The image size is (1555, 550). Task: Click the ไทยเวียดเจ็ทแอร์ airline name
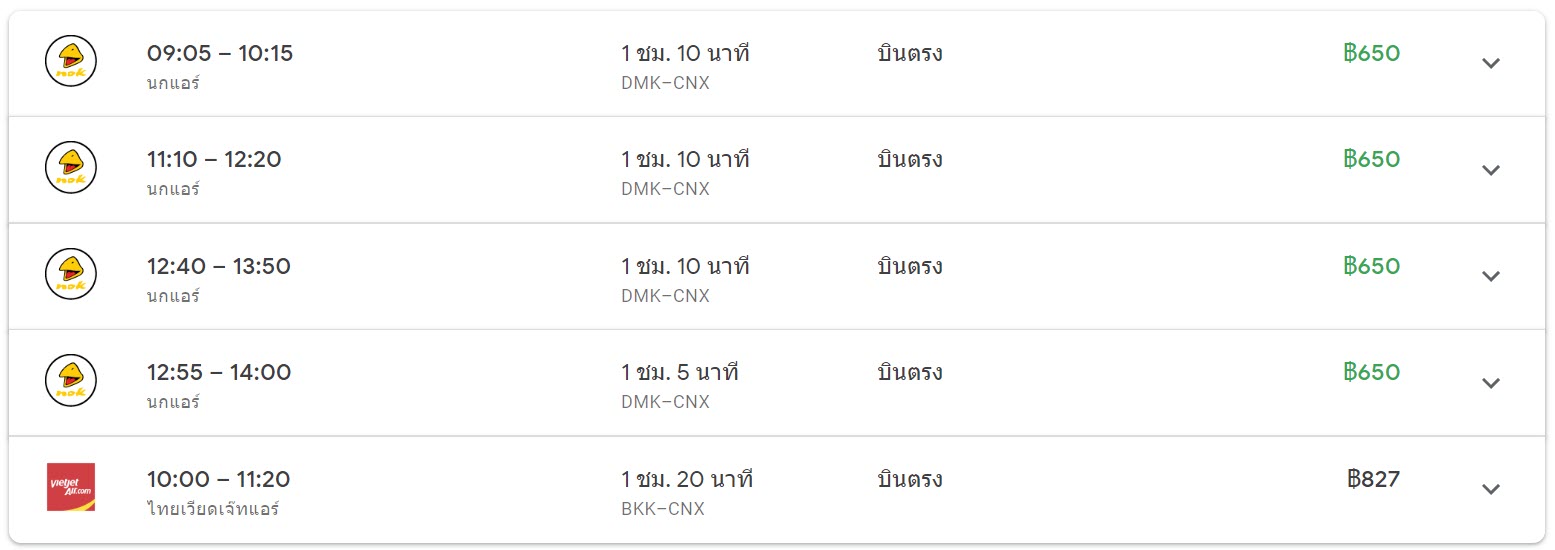point(212,509)
